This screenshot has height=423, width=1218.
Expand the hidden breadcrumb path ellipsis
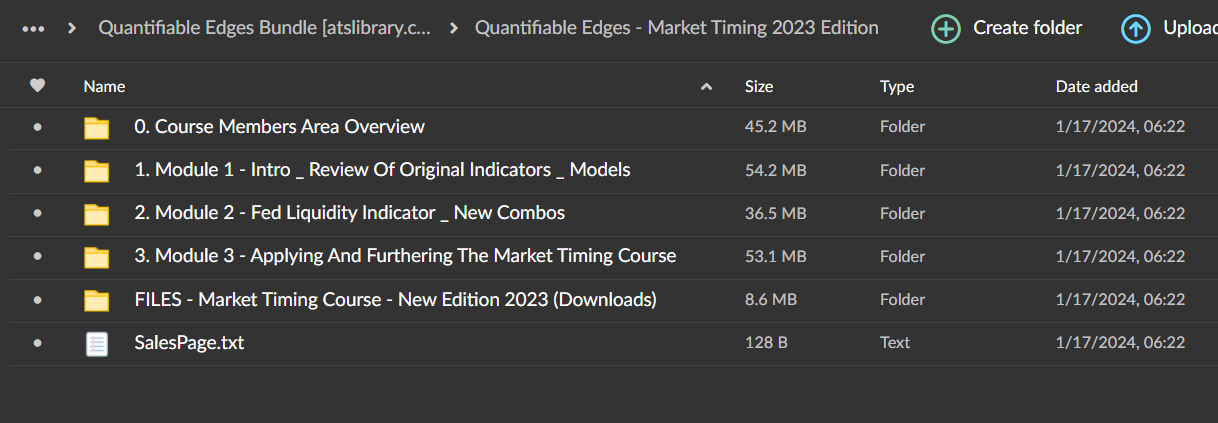click(x=33, y=28)
